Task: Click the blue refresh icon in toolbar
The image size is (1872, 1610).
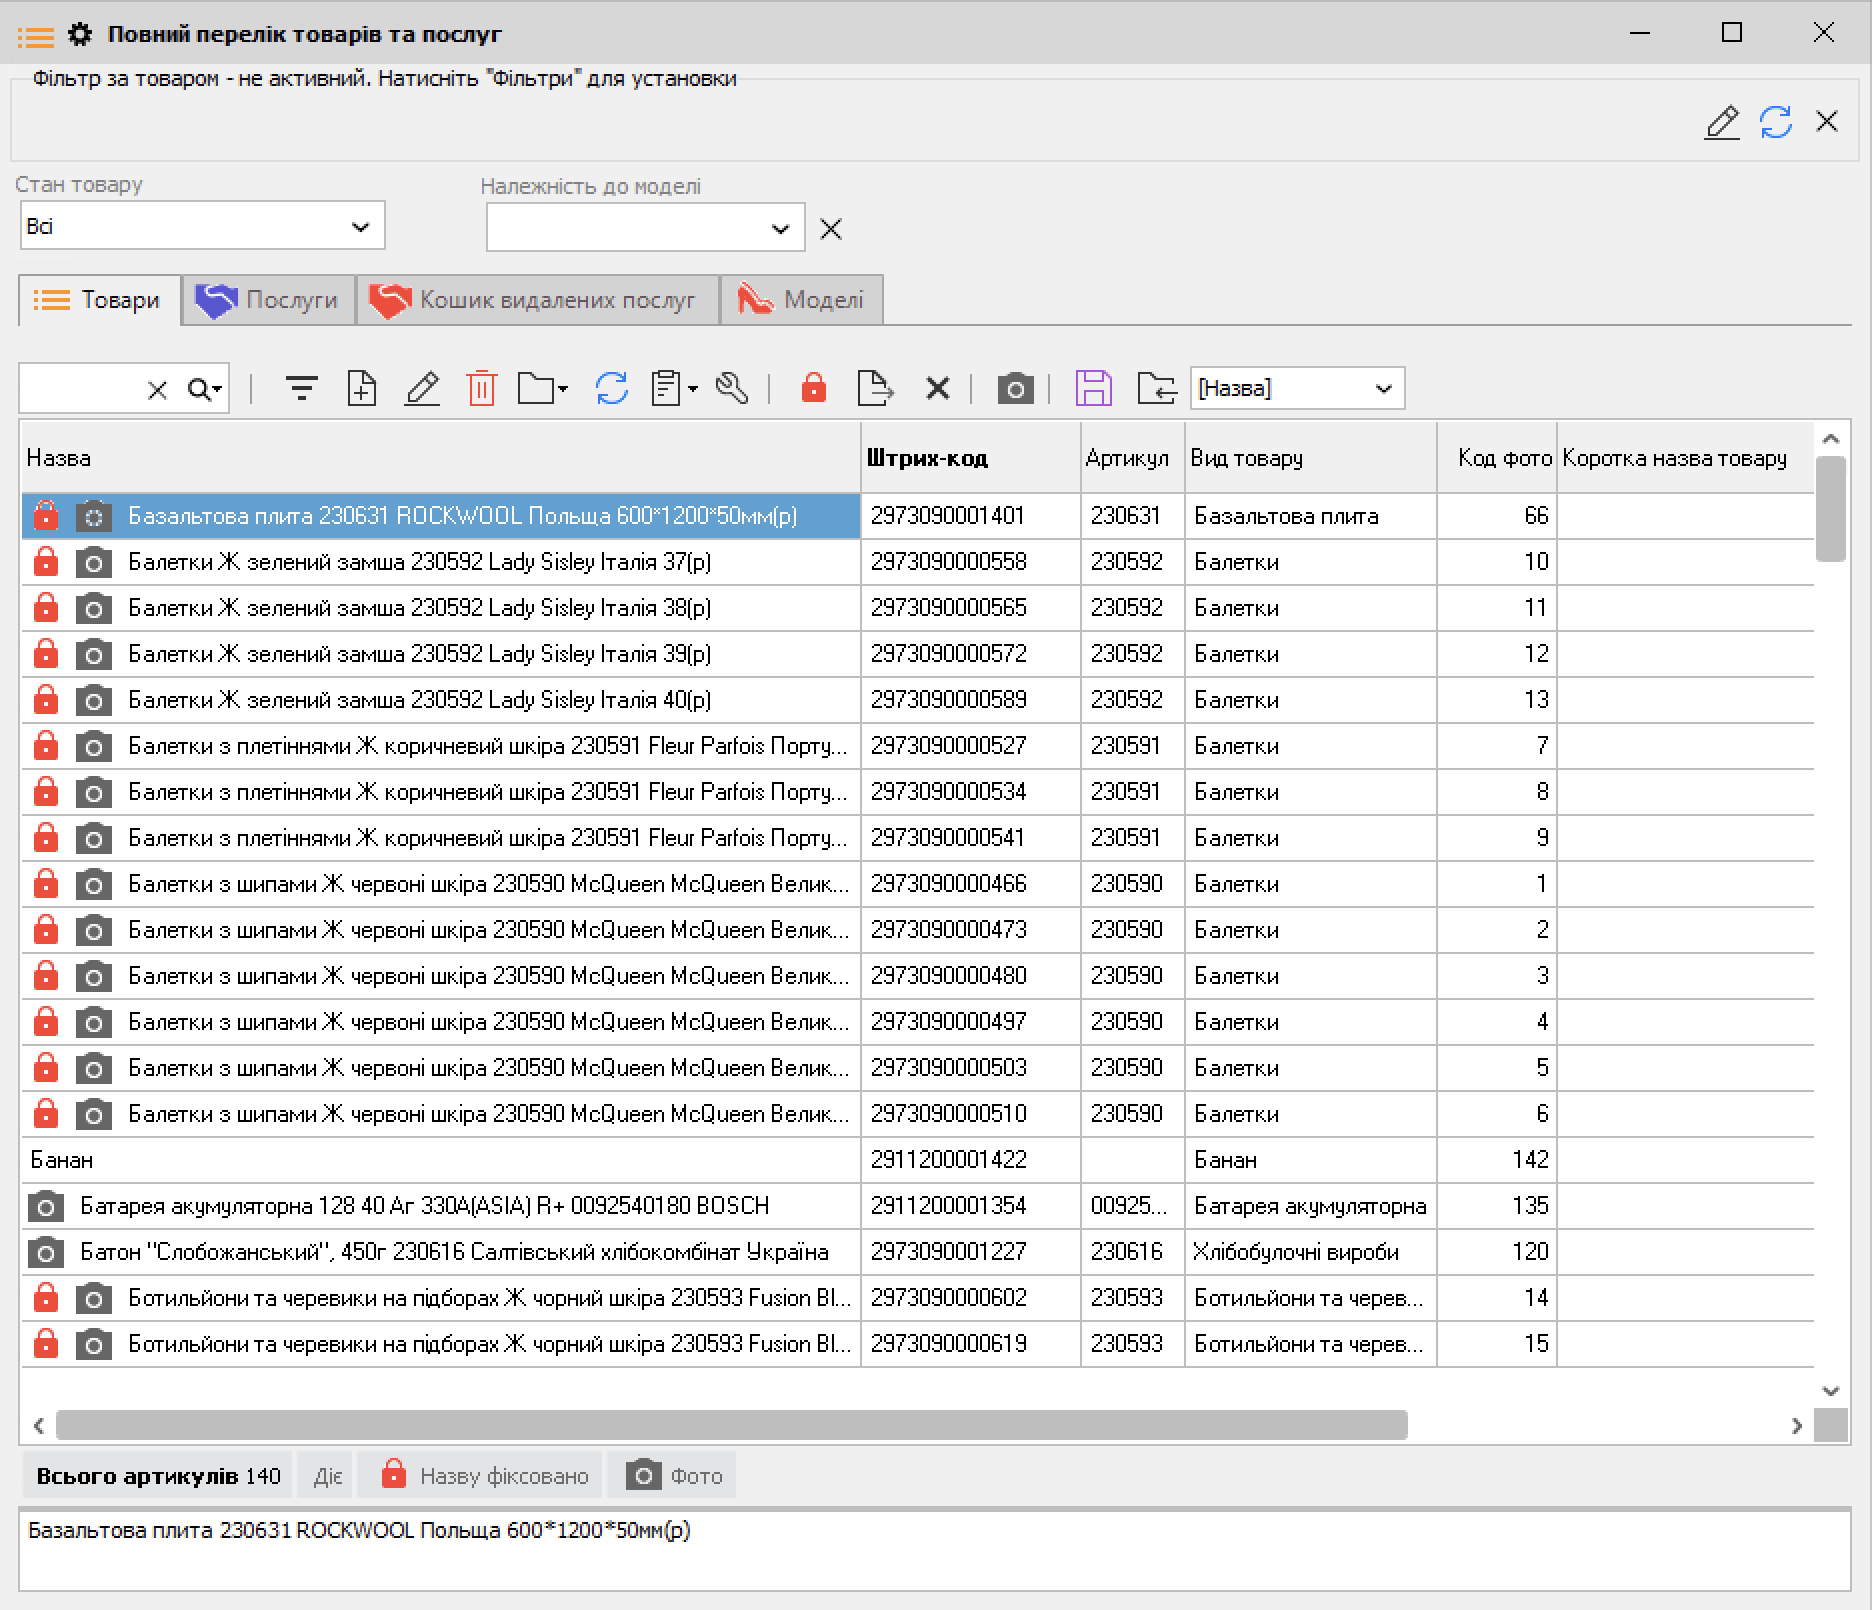Action: pos(611,388)
